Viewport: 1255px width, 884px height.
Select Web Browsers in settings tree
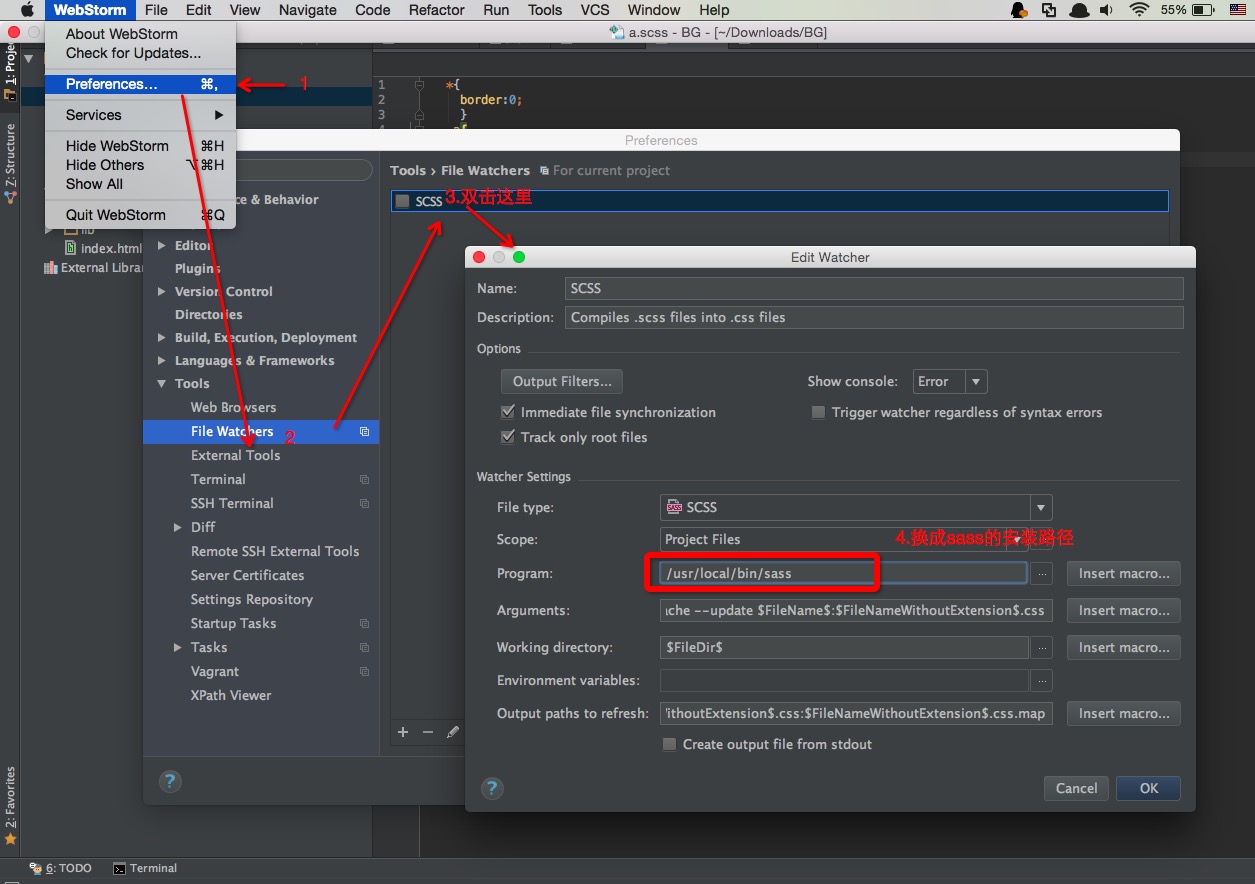coord(233,407)
